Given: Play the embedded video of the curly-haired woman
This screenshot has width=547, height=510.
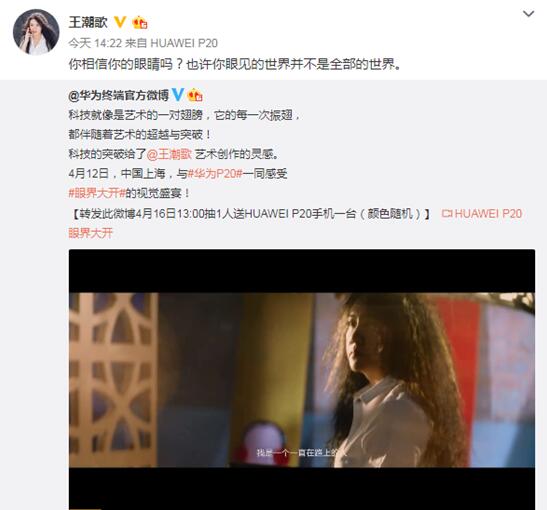Looking at the screenshot, I should (x=302, y=380).
